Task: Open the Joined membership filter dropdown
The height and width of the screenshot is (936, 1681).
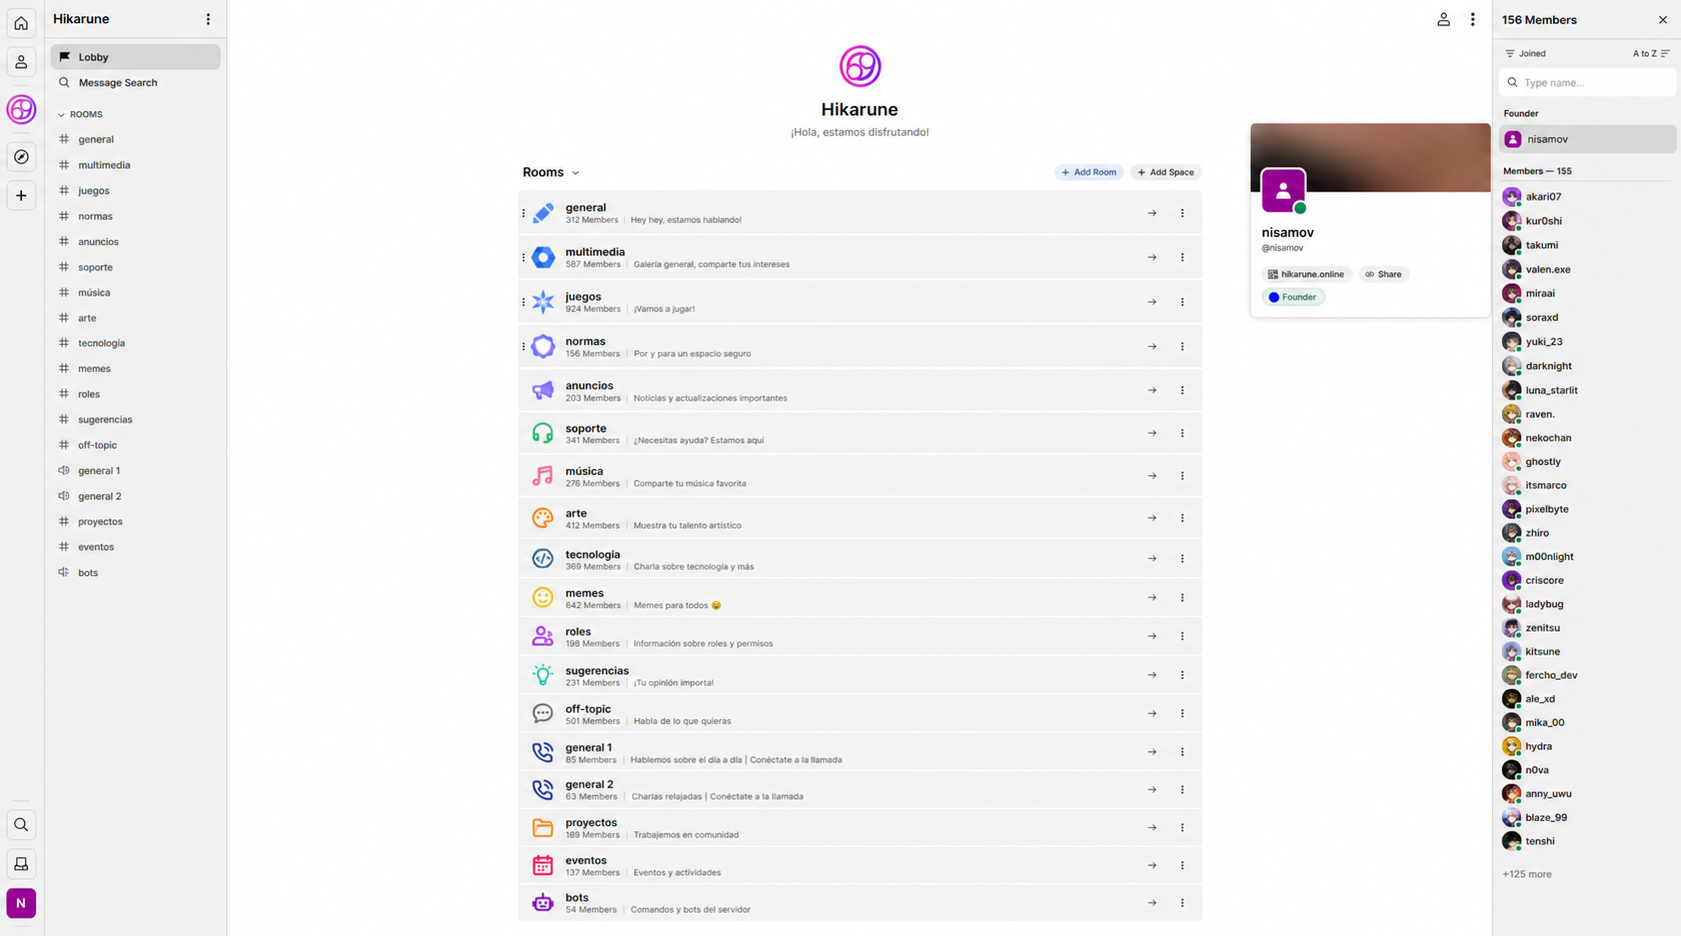Action: pos(1526,54)
